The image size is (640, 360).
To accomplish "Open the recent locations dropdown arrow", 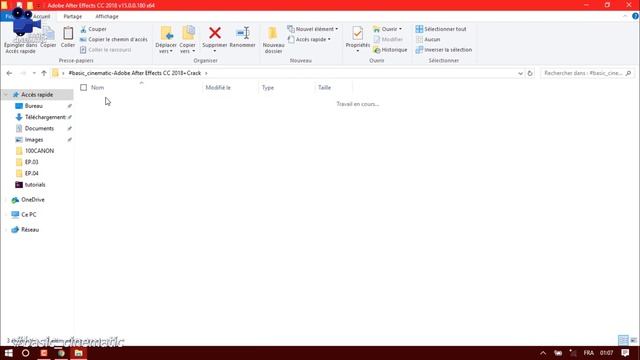I will (34, 73).
